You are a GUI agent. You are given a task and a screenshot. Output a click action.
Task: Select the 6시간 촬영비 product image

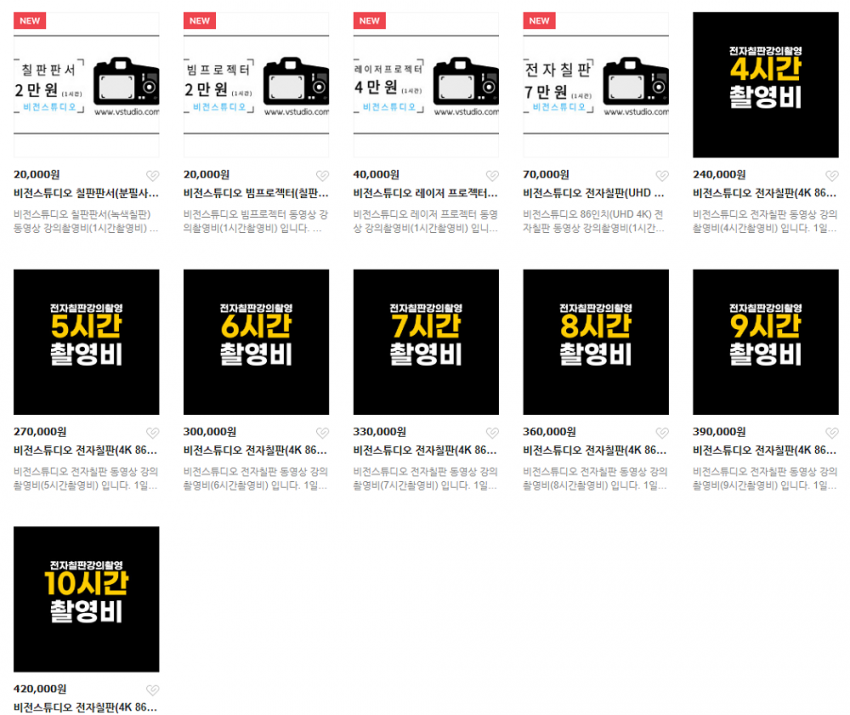256,342
